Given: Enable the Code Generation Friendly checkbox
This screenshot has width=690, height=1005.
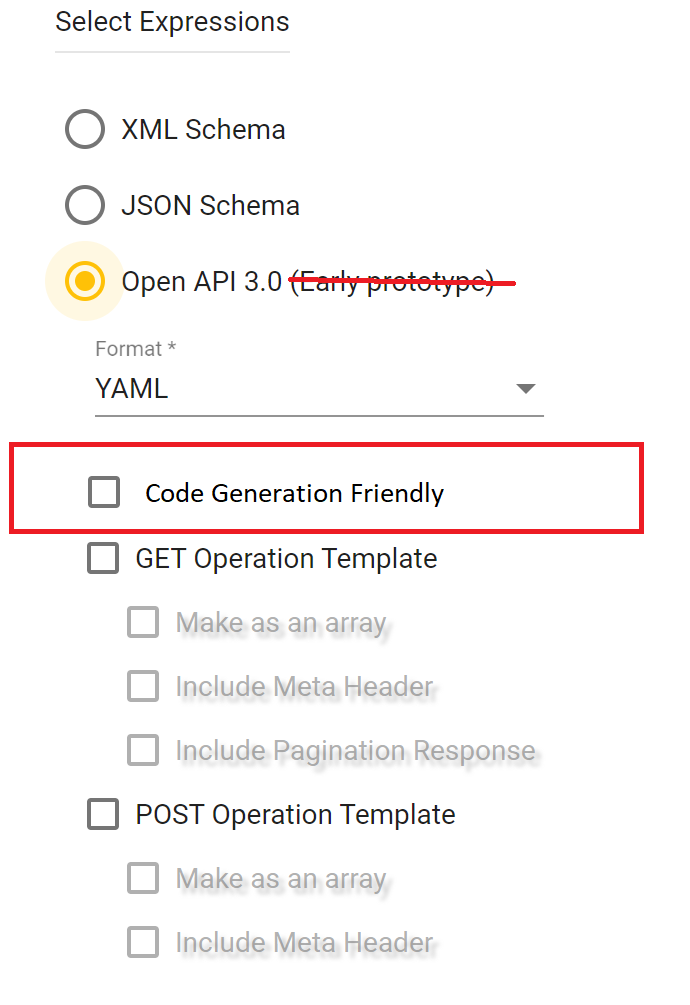Looking at the screenshot, I should [x=104, y=492].
